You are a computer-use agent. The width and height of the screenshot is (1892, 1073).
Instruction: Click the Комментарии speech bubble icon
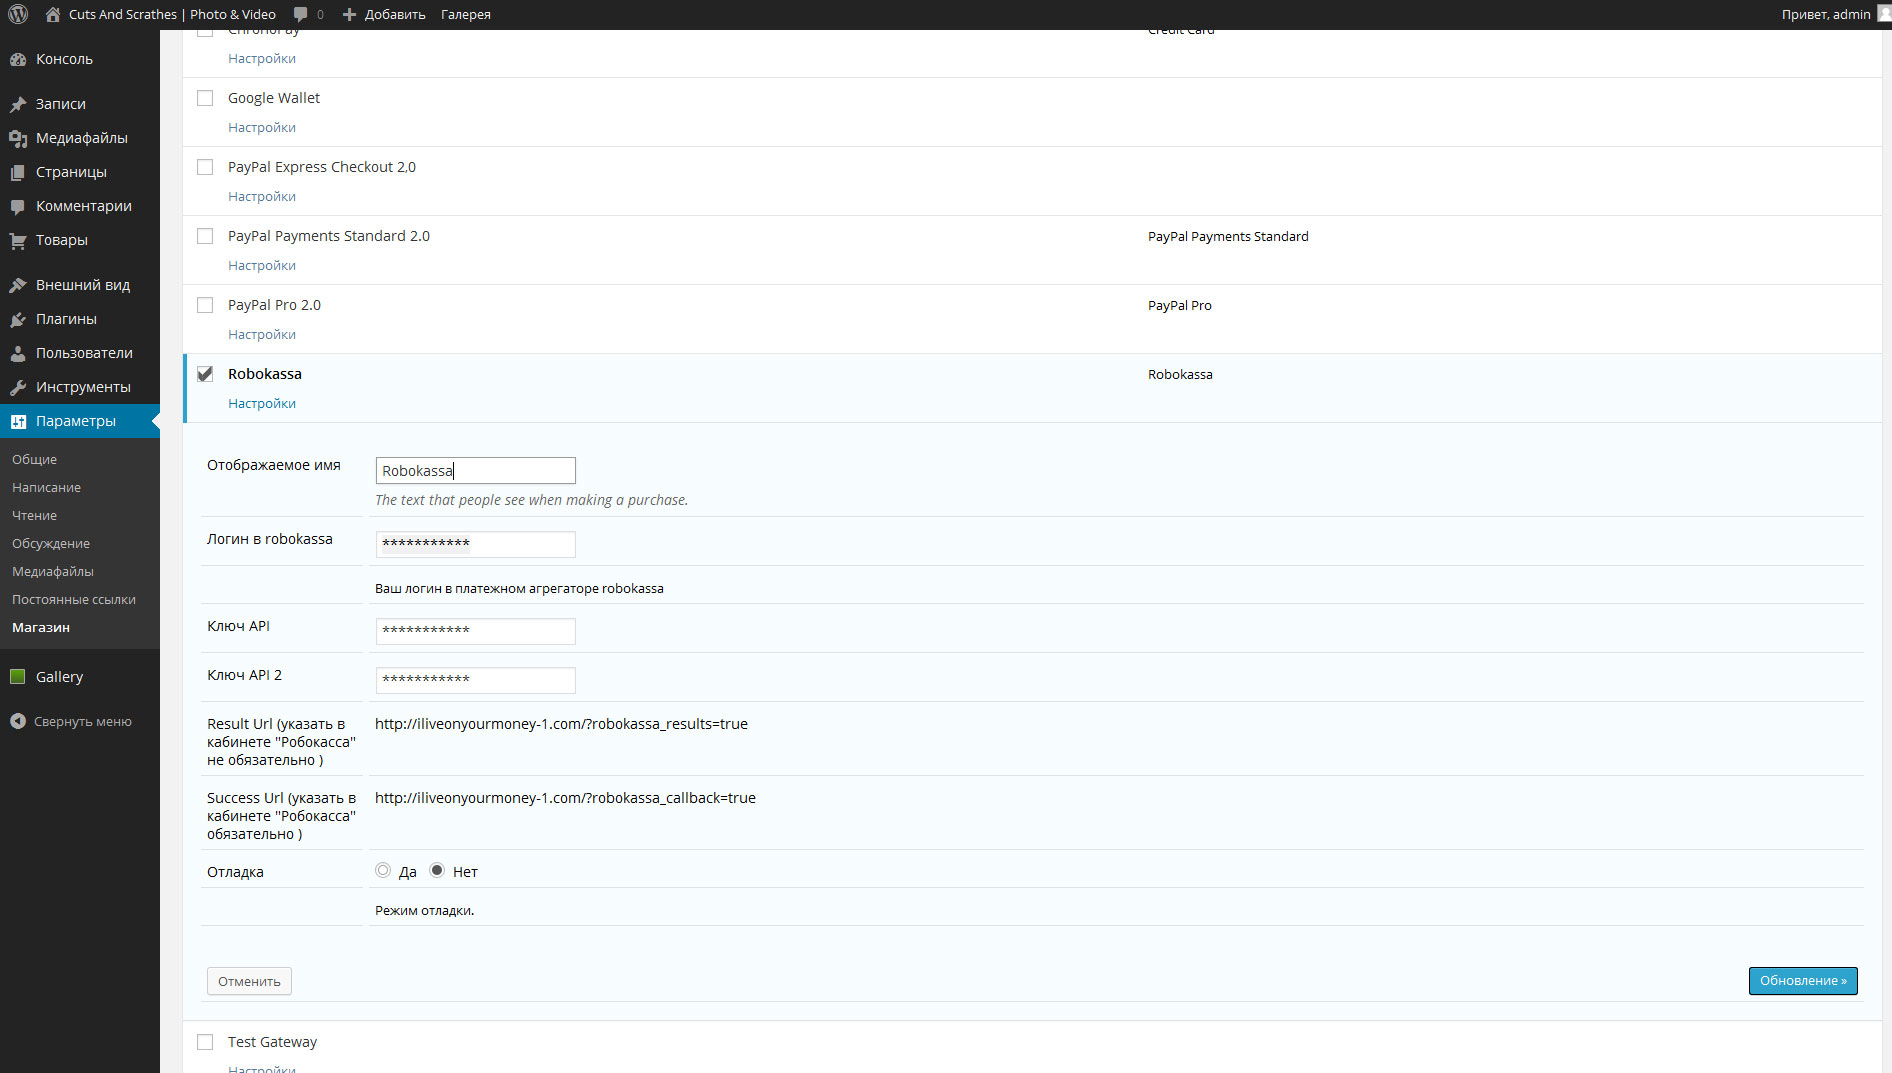(x=18, y=206)
